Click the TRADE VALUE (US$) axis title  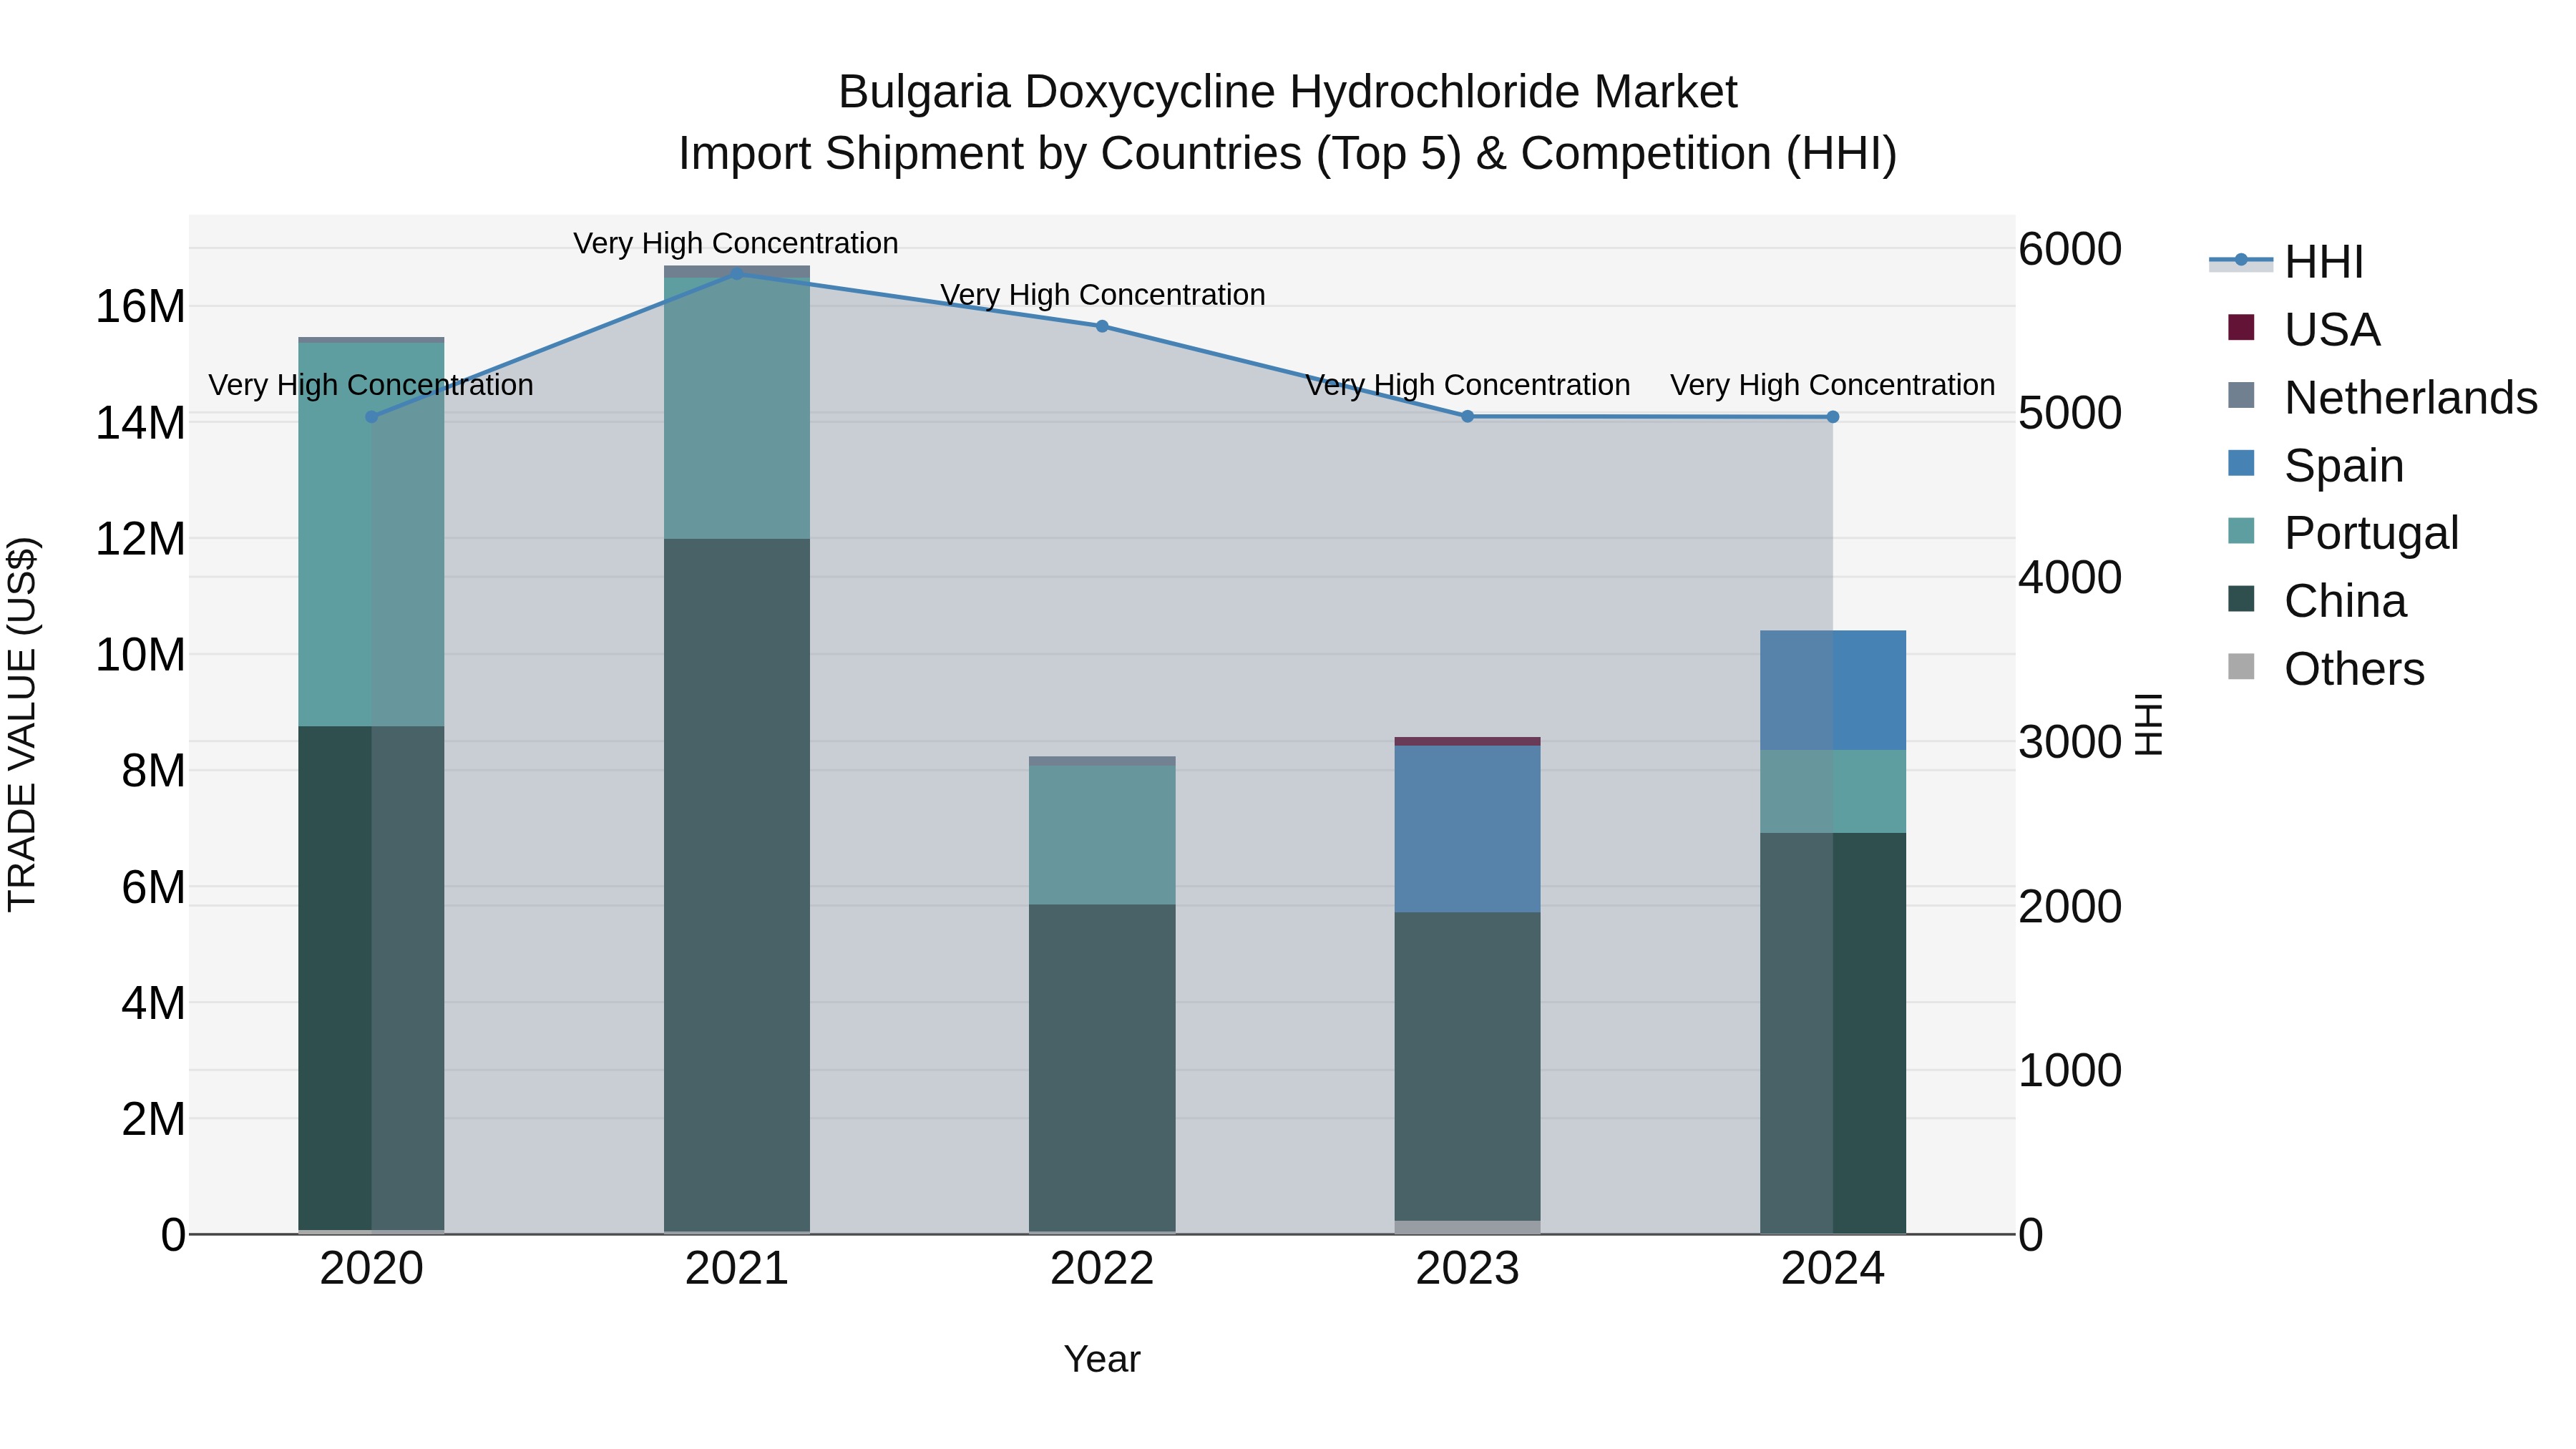[22, 724]
